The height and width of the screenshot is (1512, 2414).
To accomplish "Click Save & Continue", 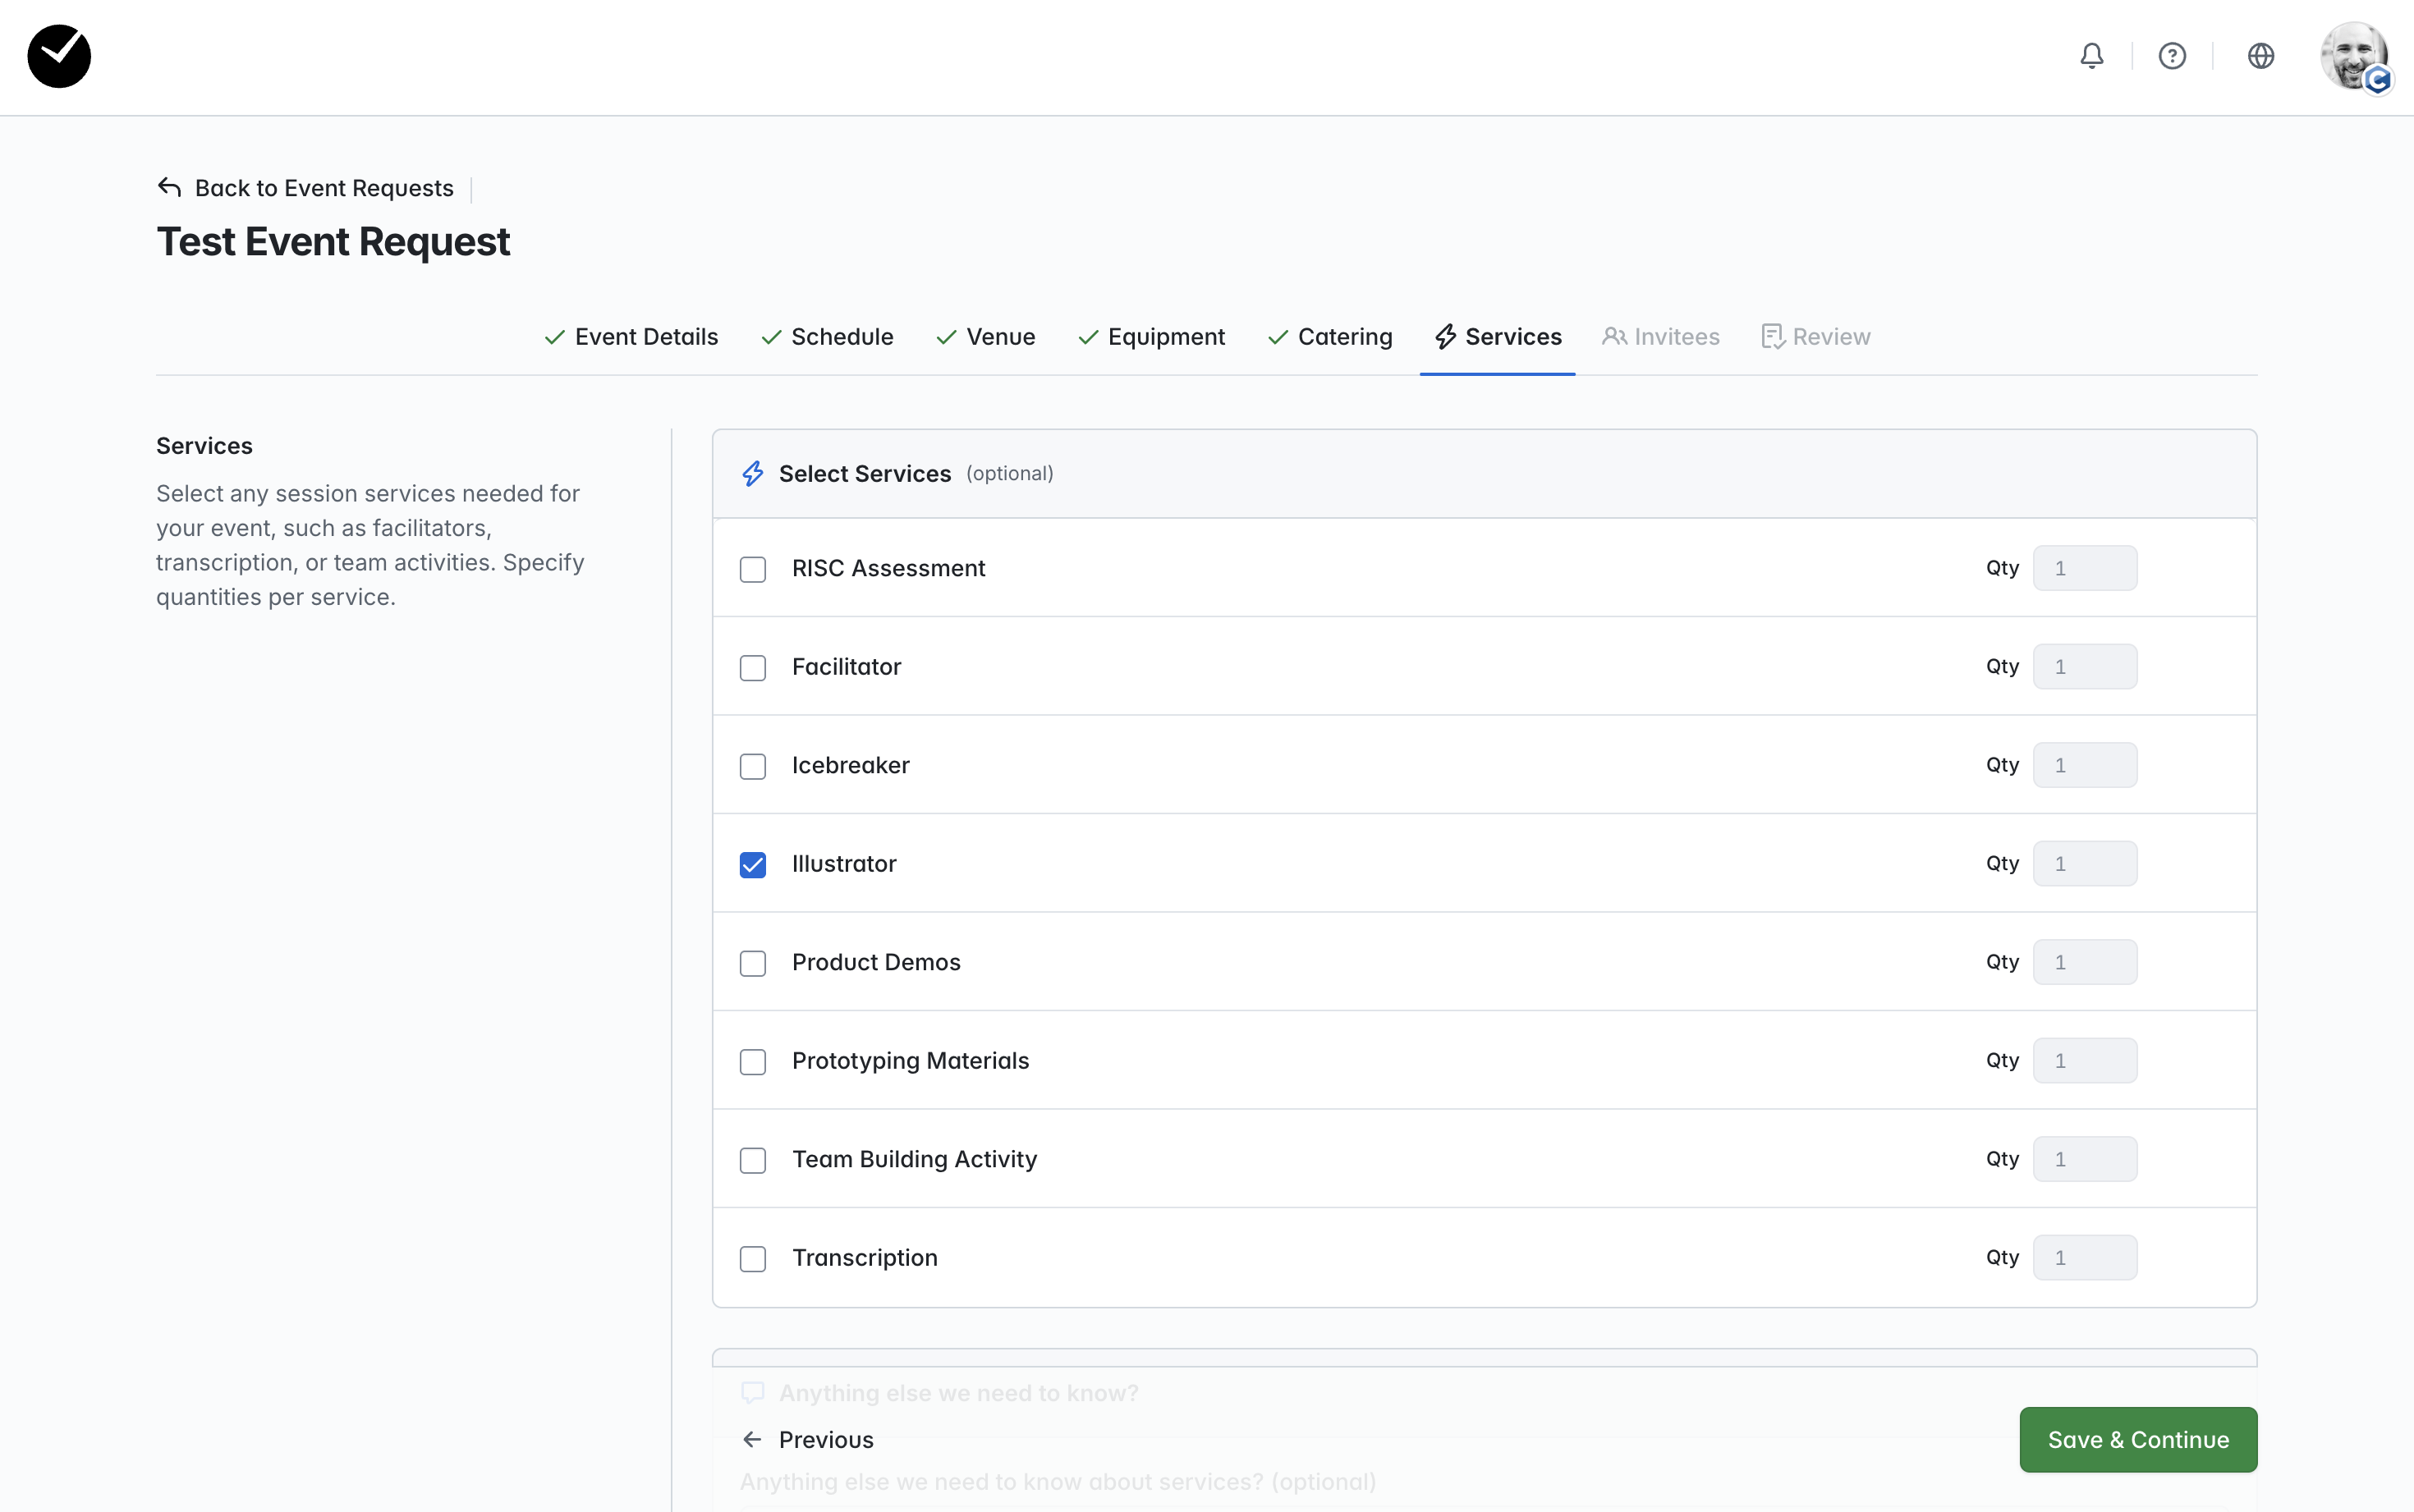I will (2138, 1440).
